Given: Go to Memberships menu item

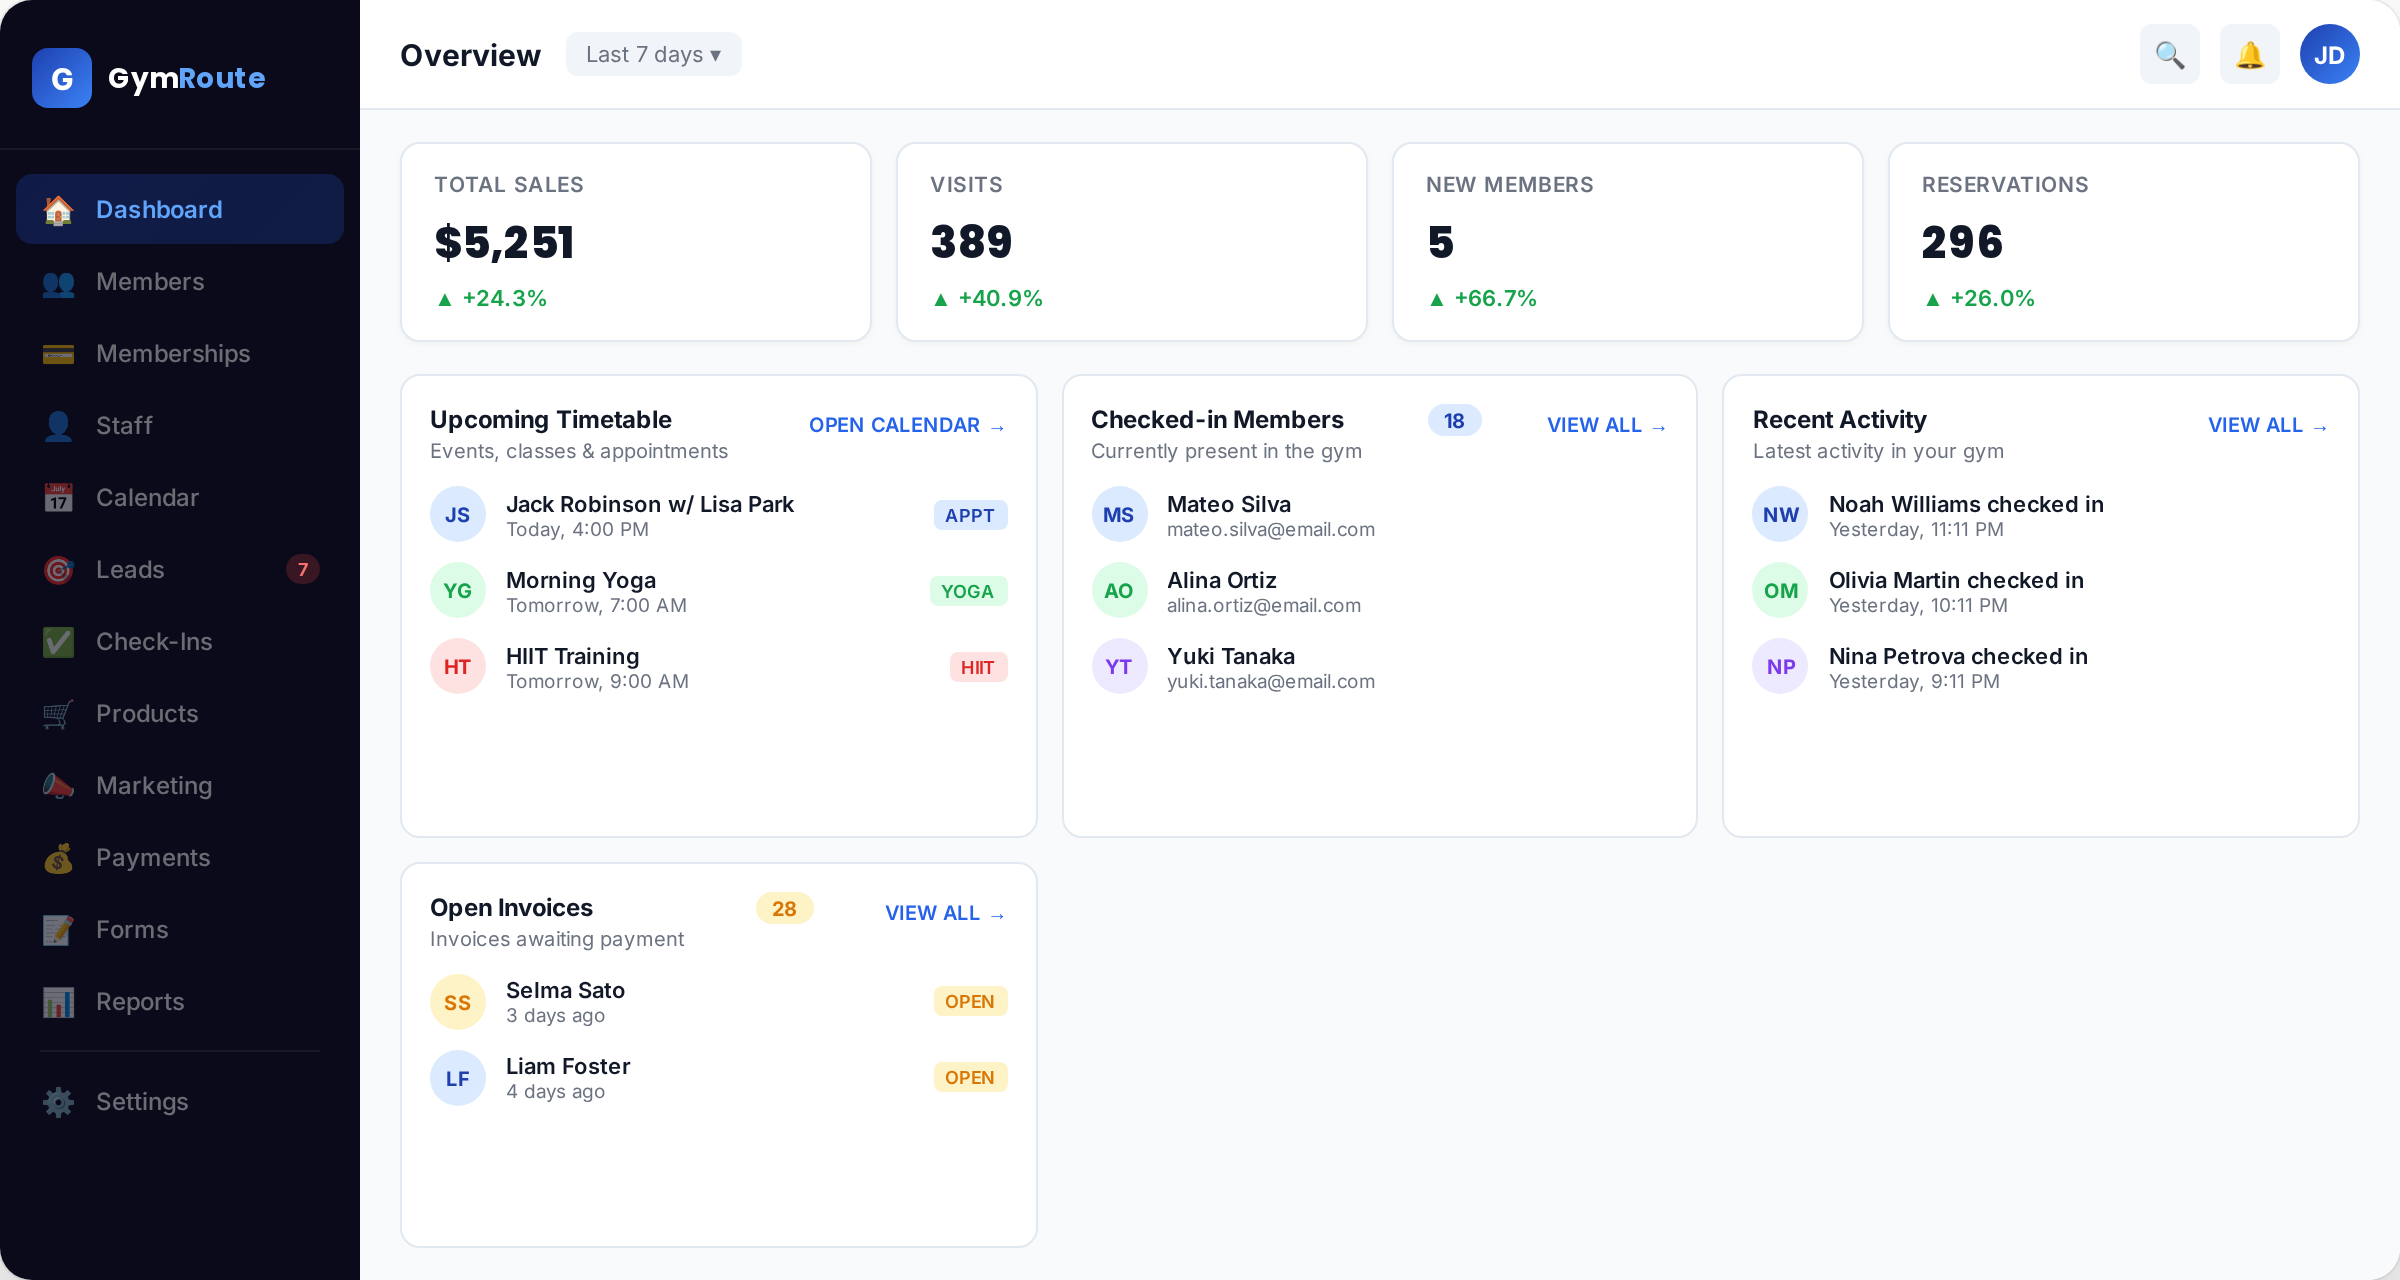Looking at the screenshot, I should point(180,354).
